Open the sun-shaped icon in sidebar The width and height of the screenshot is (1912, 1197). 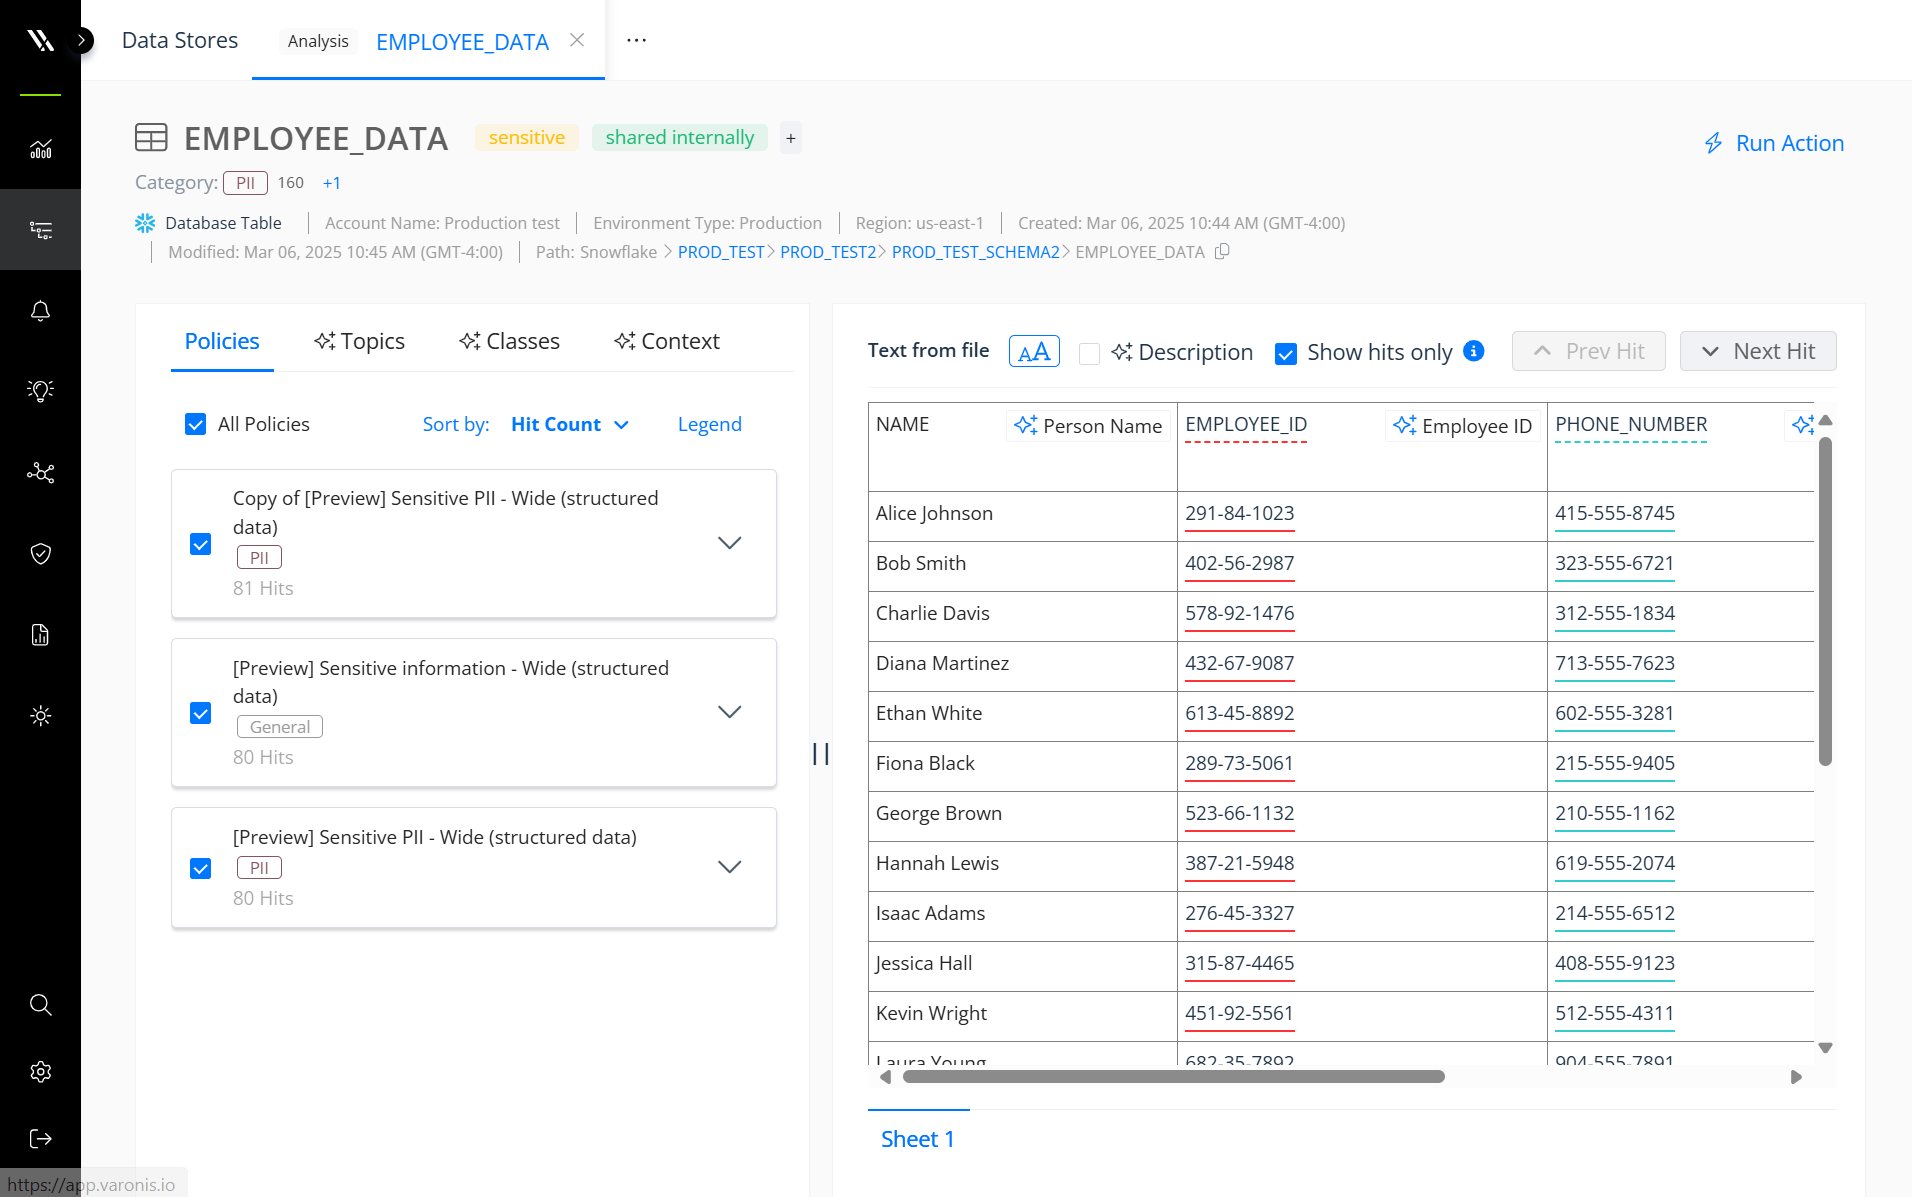click(40, 716)
